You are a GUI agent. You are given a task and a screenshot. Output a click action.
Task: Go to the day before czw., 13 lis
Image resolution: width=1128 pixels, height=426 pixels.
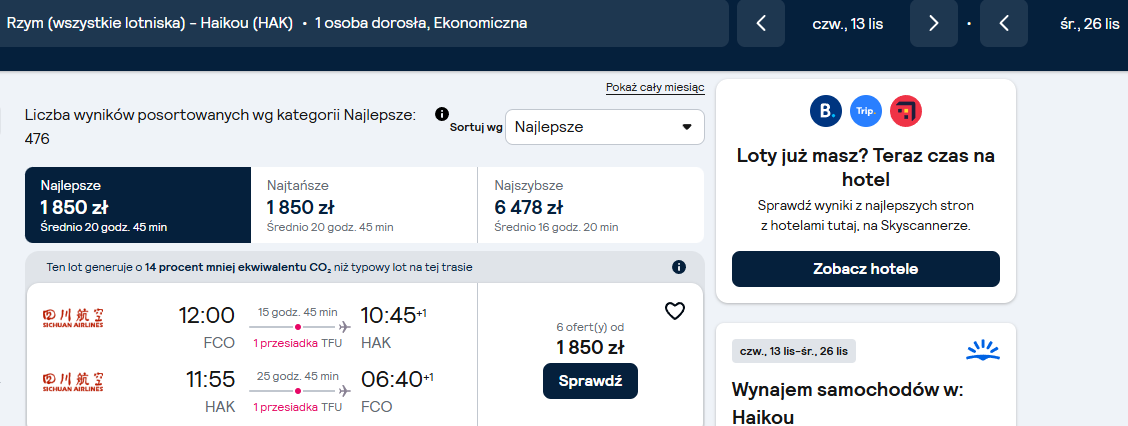tap(761, 23)
